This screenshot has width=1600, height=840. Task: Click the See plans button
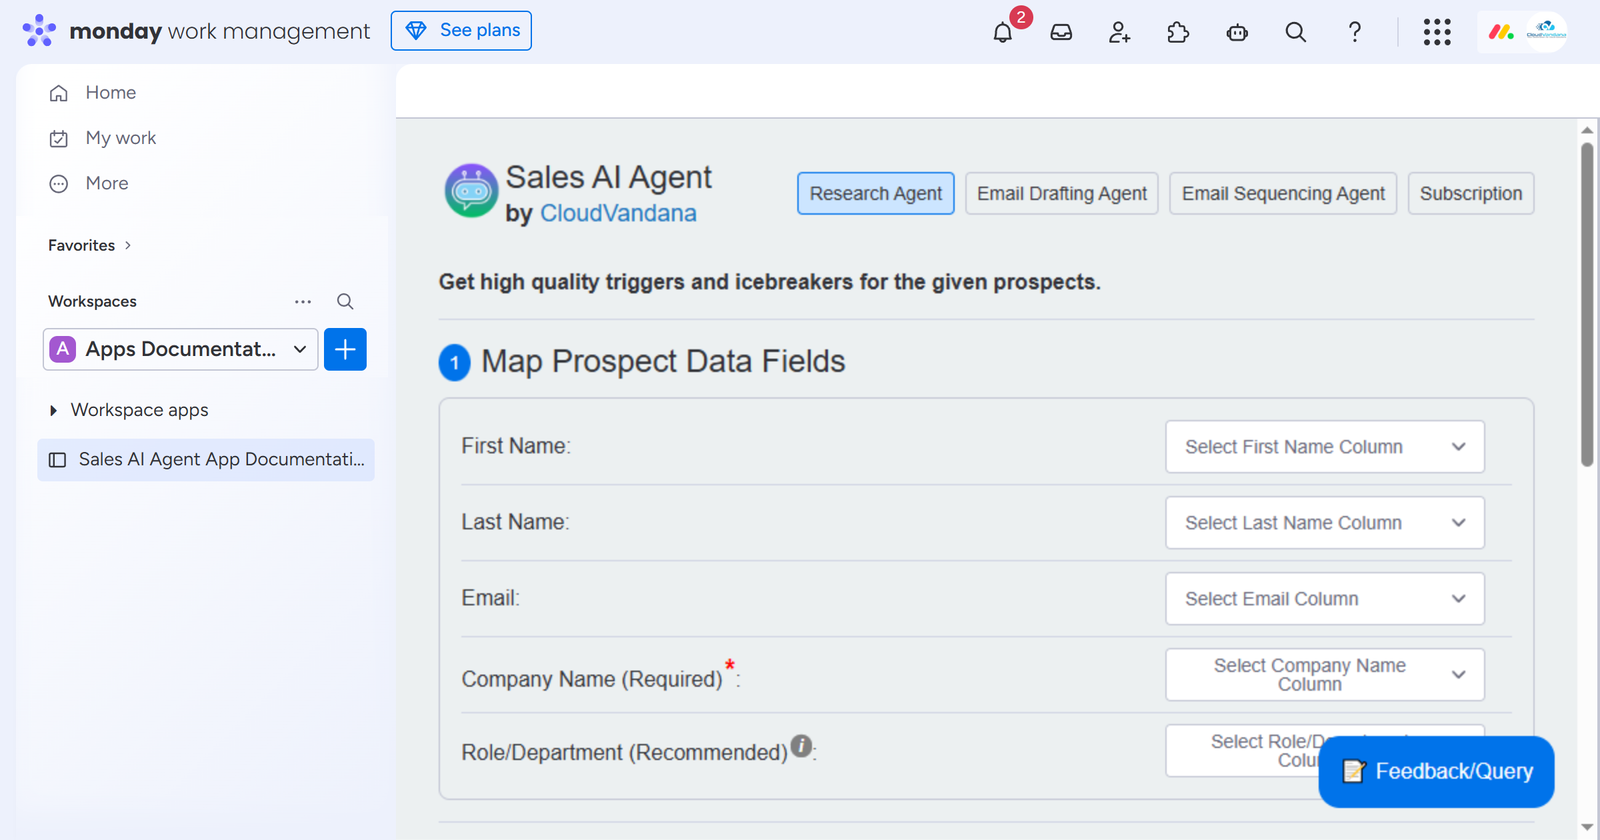pyautogui.click(x=461, y=30)
